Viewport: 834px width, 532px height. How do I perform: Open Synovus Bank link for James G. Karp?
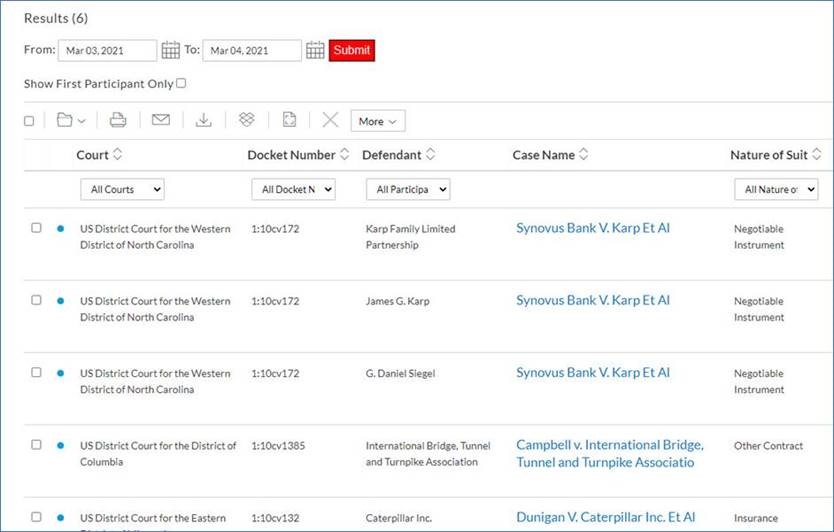coord(593,301)
